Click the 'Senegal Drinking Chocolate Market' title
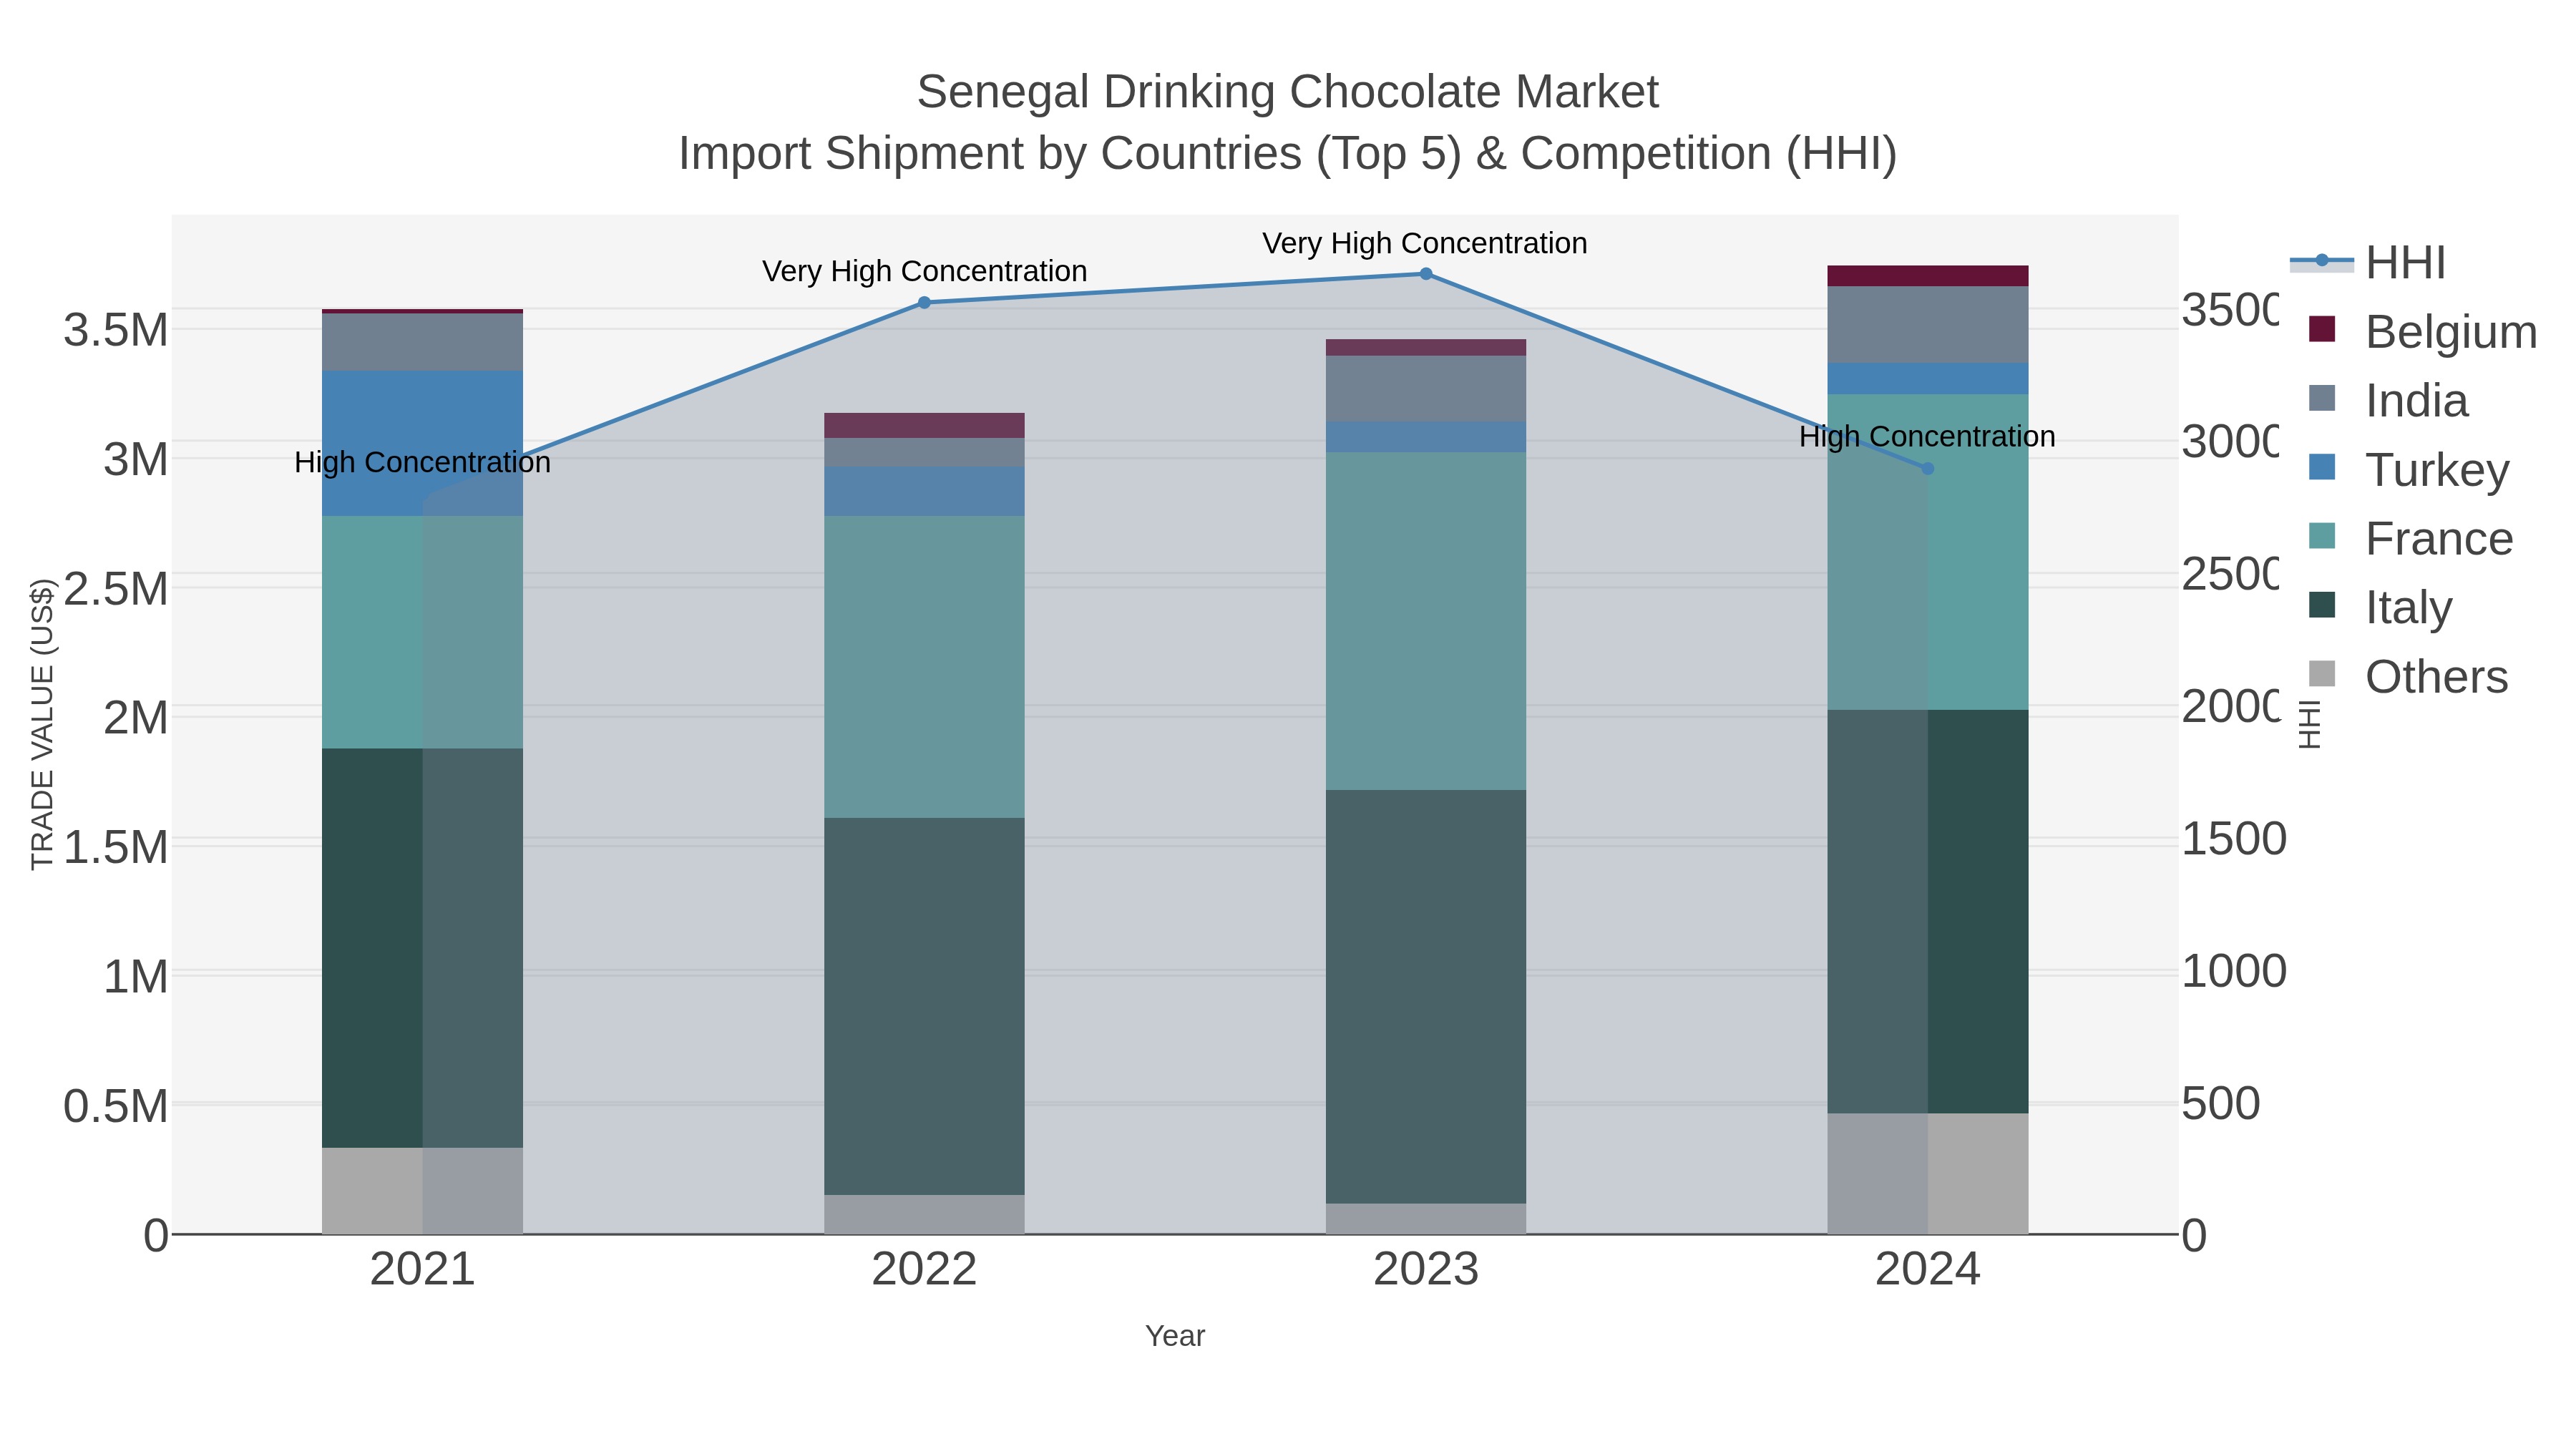Screen dimensions: 2576x1449 click(1288, 92)
